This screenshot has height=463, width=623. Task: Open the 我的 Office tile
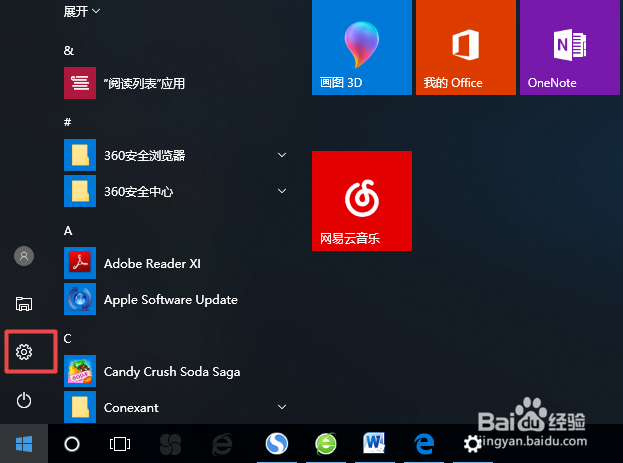pos(466,47)
